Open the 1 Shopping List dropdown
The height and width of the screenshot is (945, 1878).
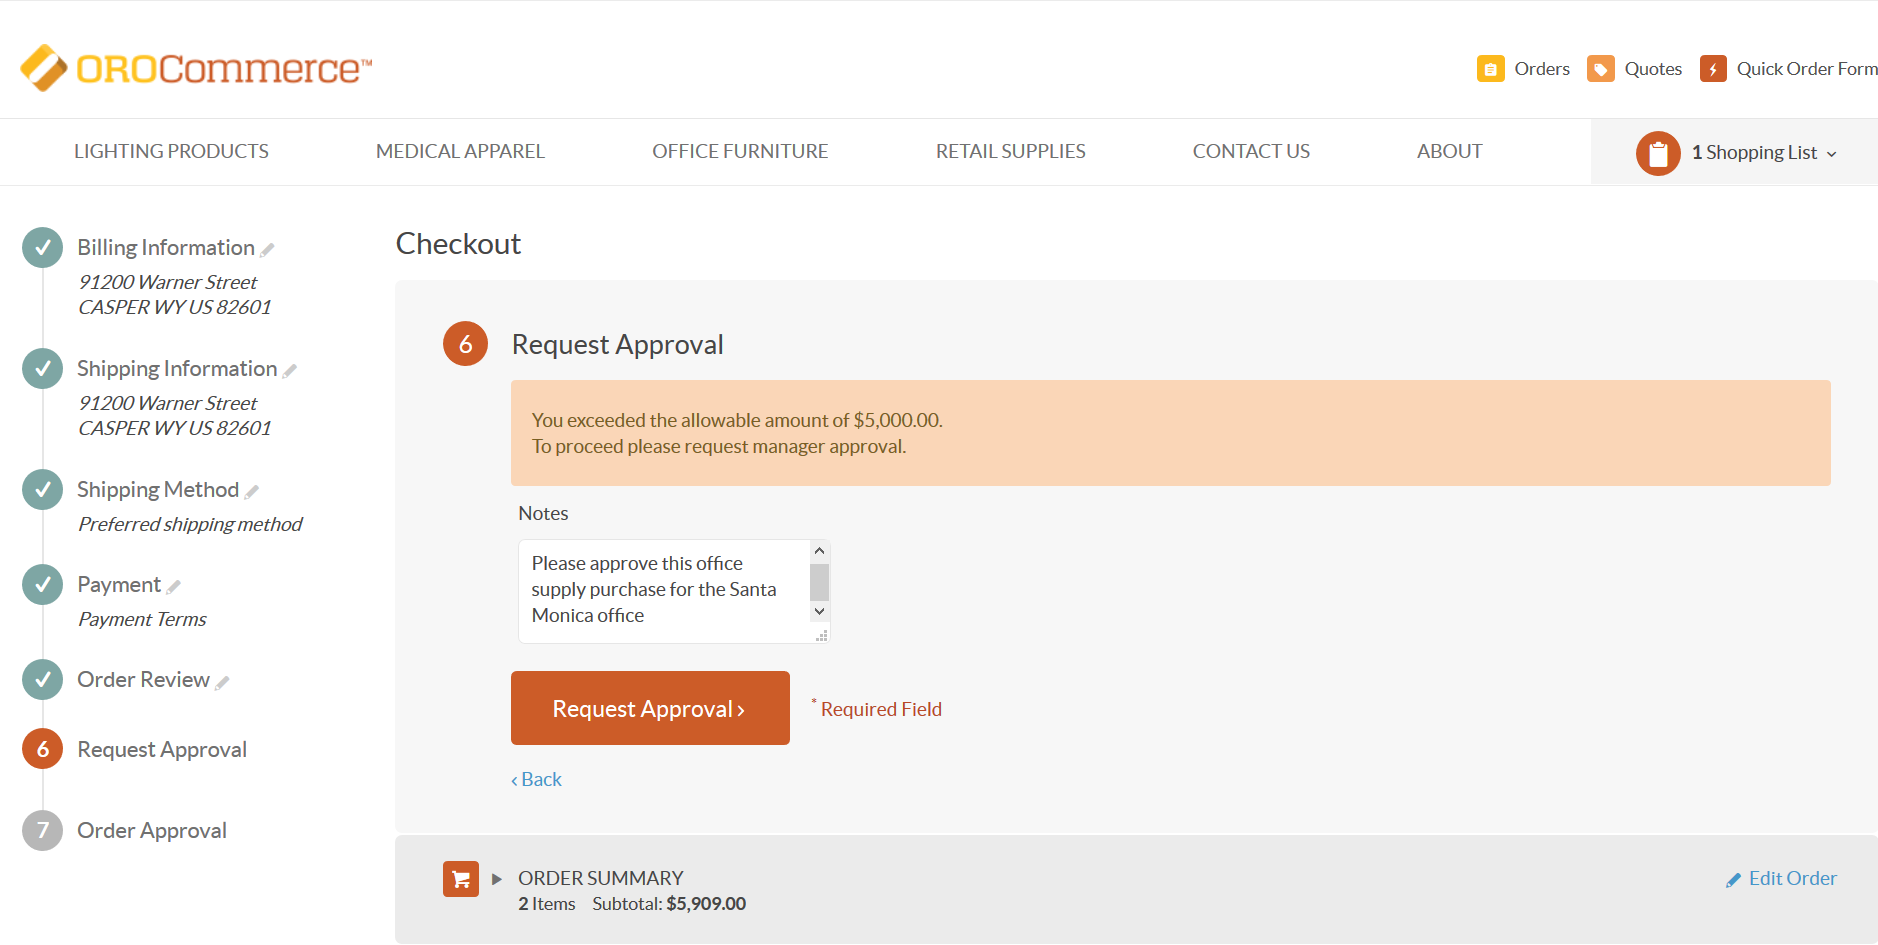click(1764, 153)
